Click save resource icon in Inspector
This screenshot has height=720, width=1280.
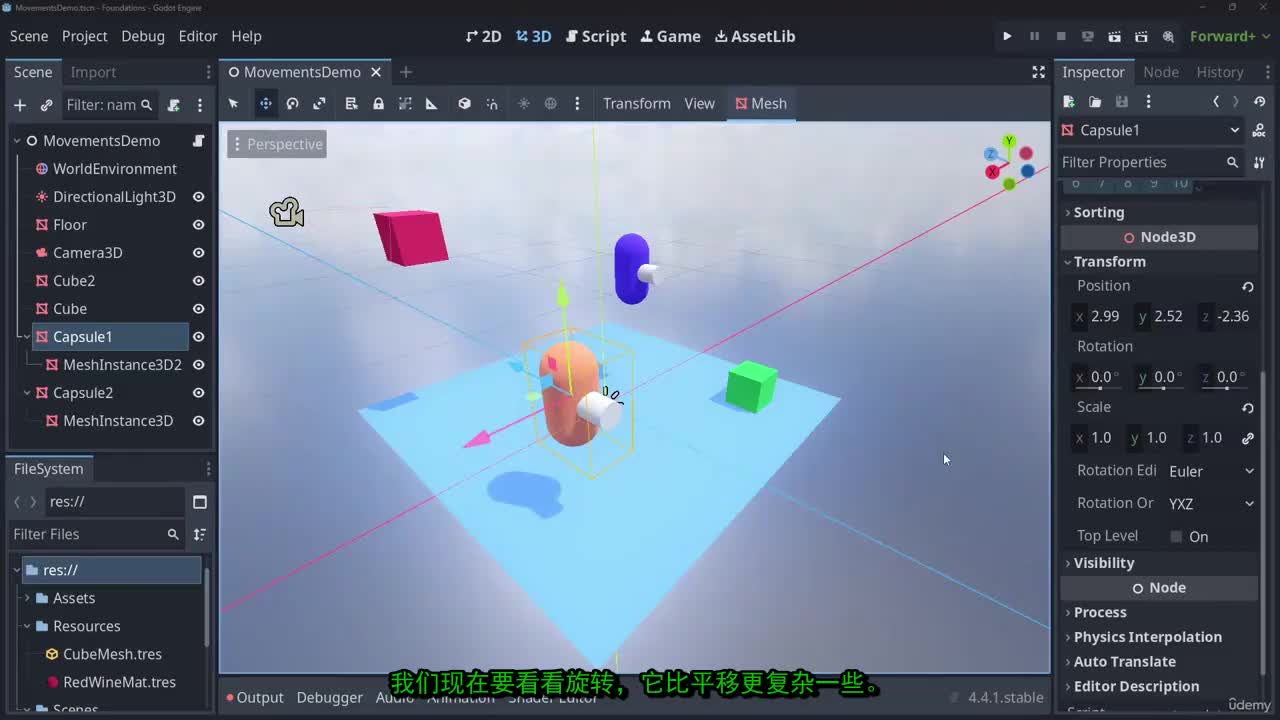coord(1122,101)
